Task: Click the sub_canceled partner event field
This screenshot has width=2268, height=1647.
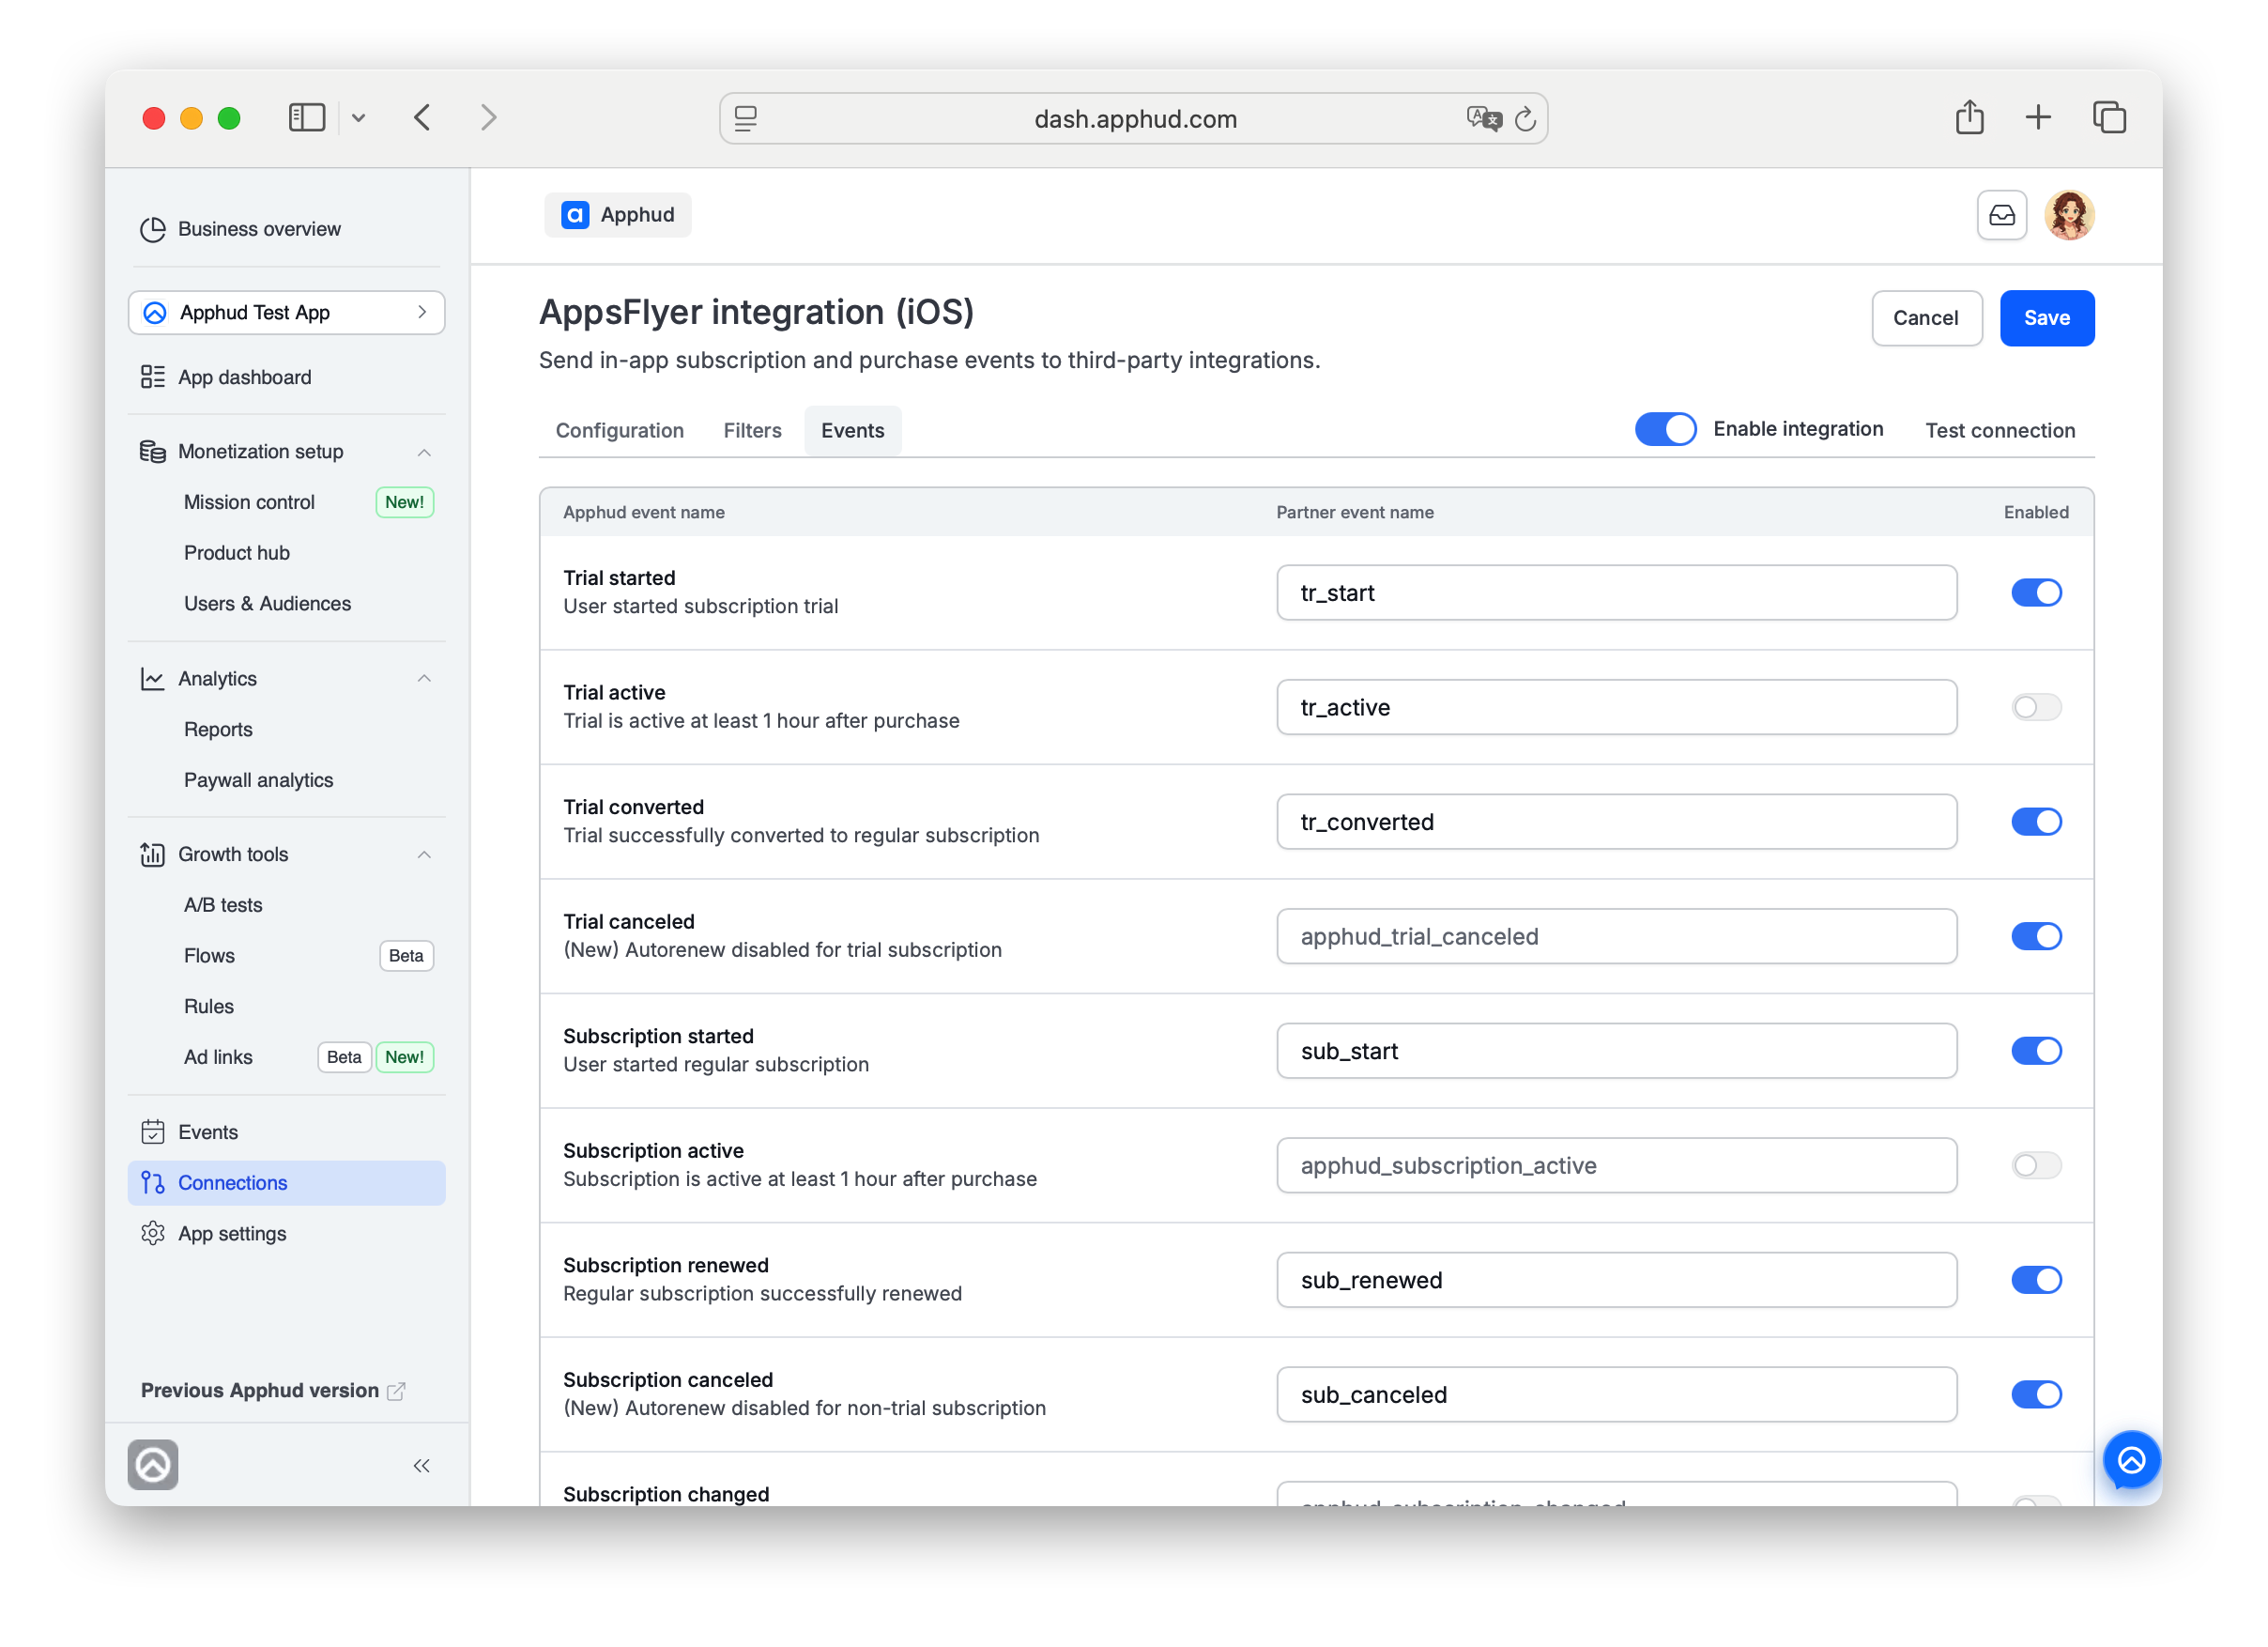Action: [1616, 1395]
